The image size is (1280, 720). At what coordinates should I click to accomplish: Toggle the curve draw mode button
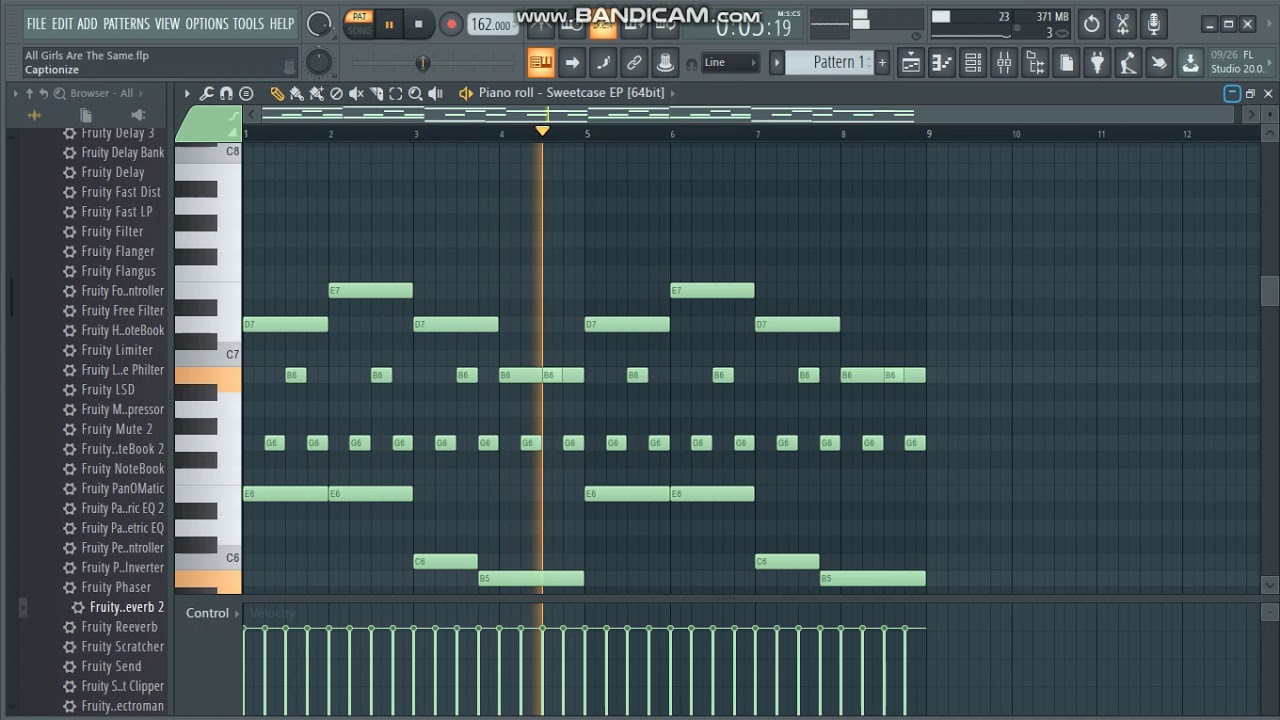[x=604, y=63]
